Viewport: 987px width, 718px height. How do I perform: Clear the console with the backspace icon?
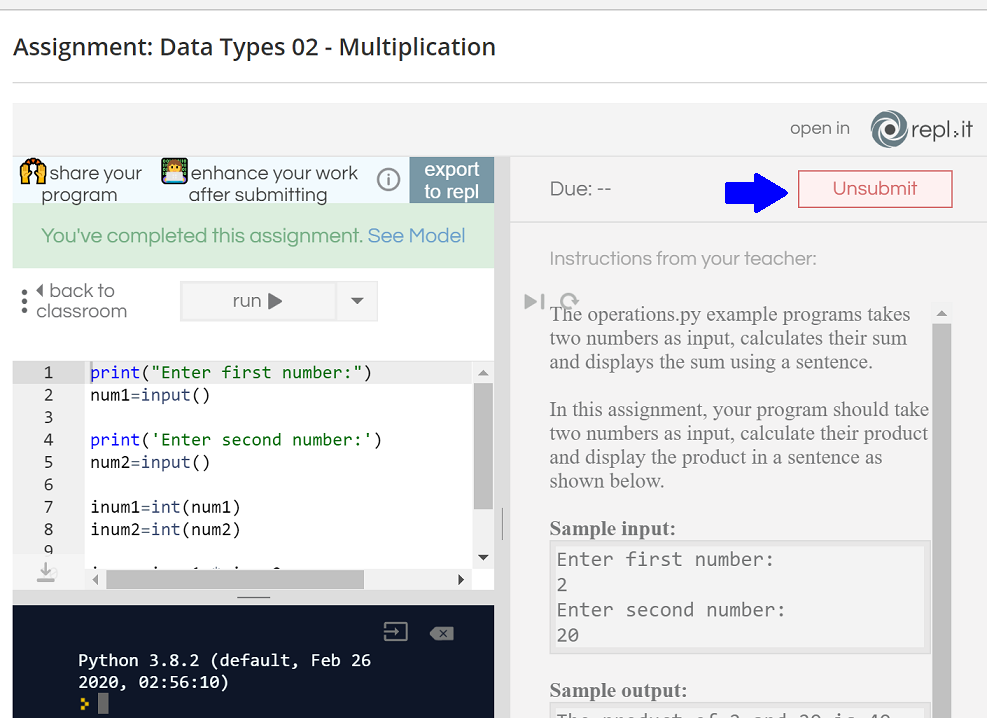[x=441, y=633]
